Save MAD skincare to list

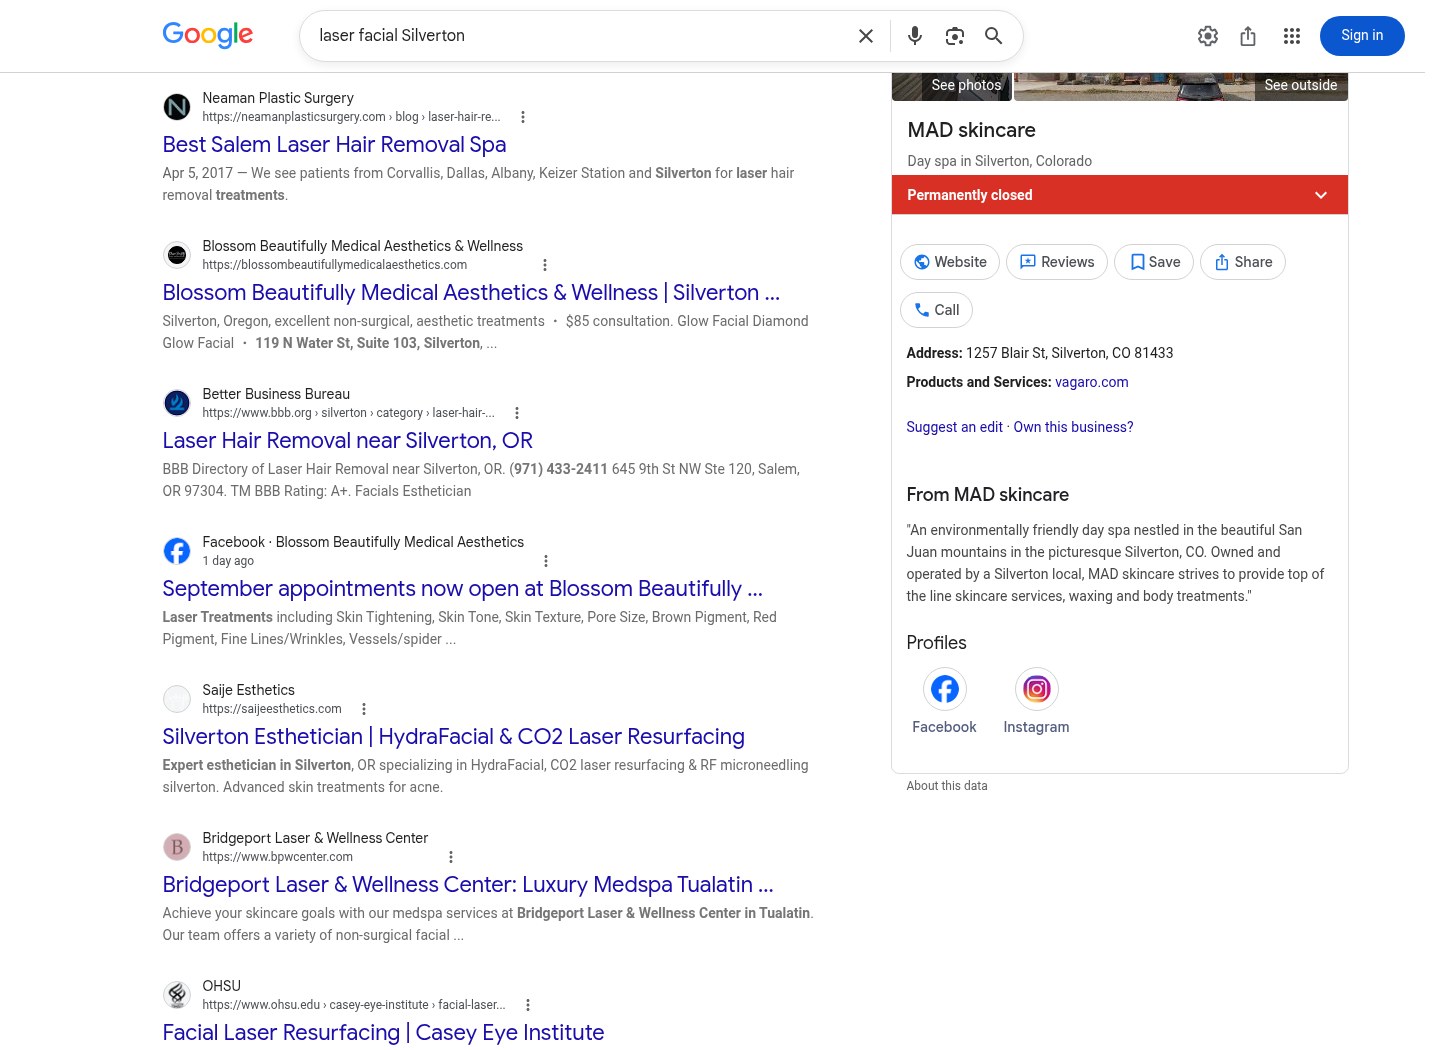(x=1154, y=262)
